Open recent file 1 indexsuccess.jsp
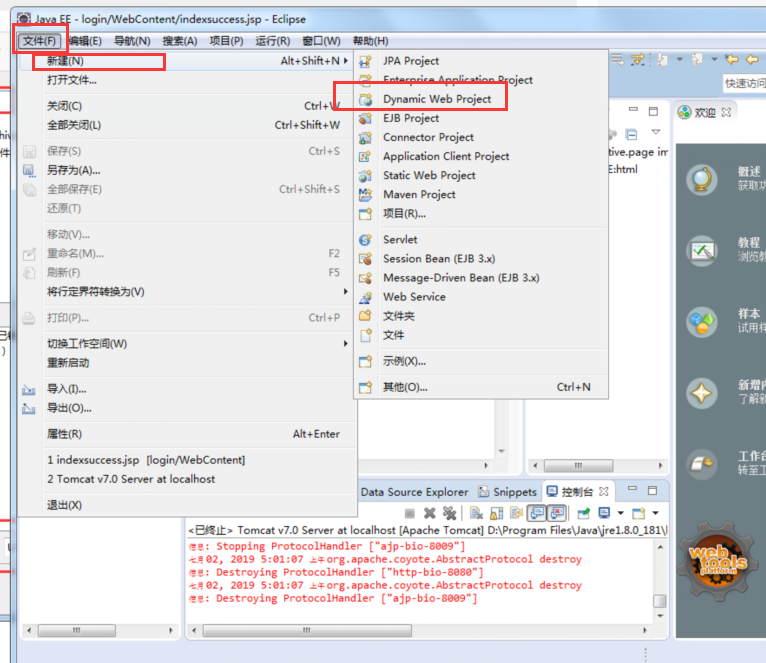This screenshot has width=766, height=663. [x=187, y=460]
